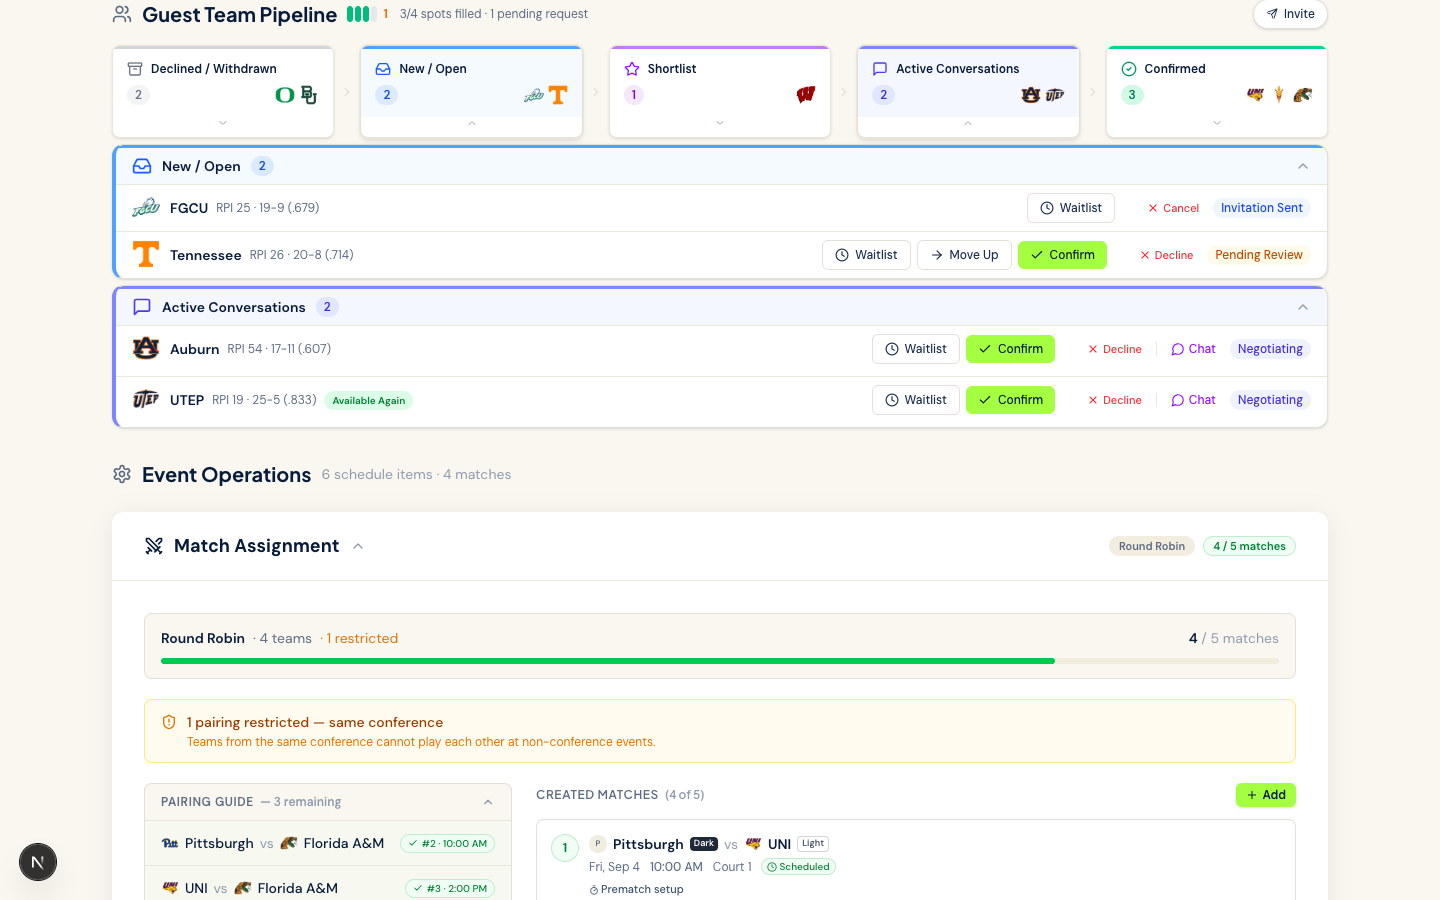
Task: Confirm the Tennessee team request
Action: coord(1062,255)
